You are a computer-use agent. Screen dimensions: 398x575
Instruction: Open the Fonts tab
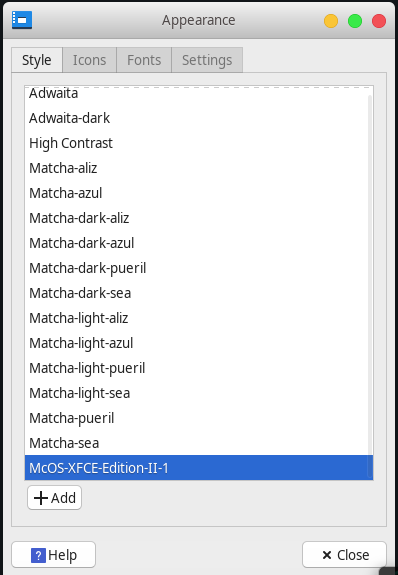[144, 60]
